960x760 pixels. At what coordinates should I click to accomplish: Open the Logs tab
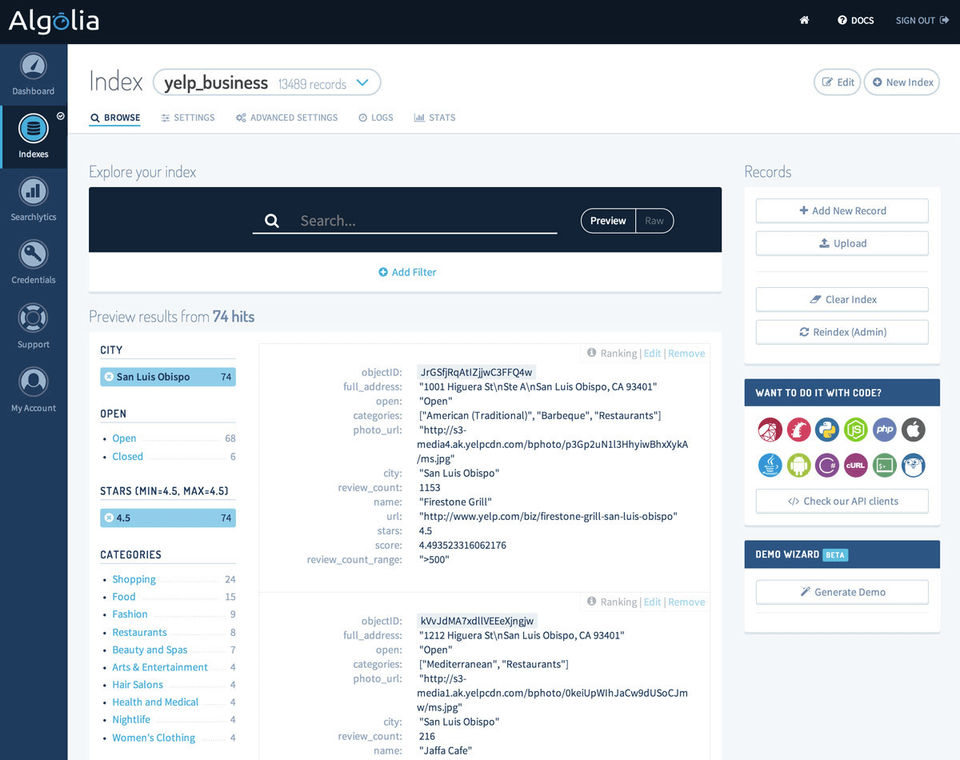pyautogui.click(x=376, y=118)
